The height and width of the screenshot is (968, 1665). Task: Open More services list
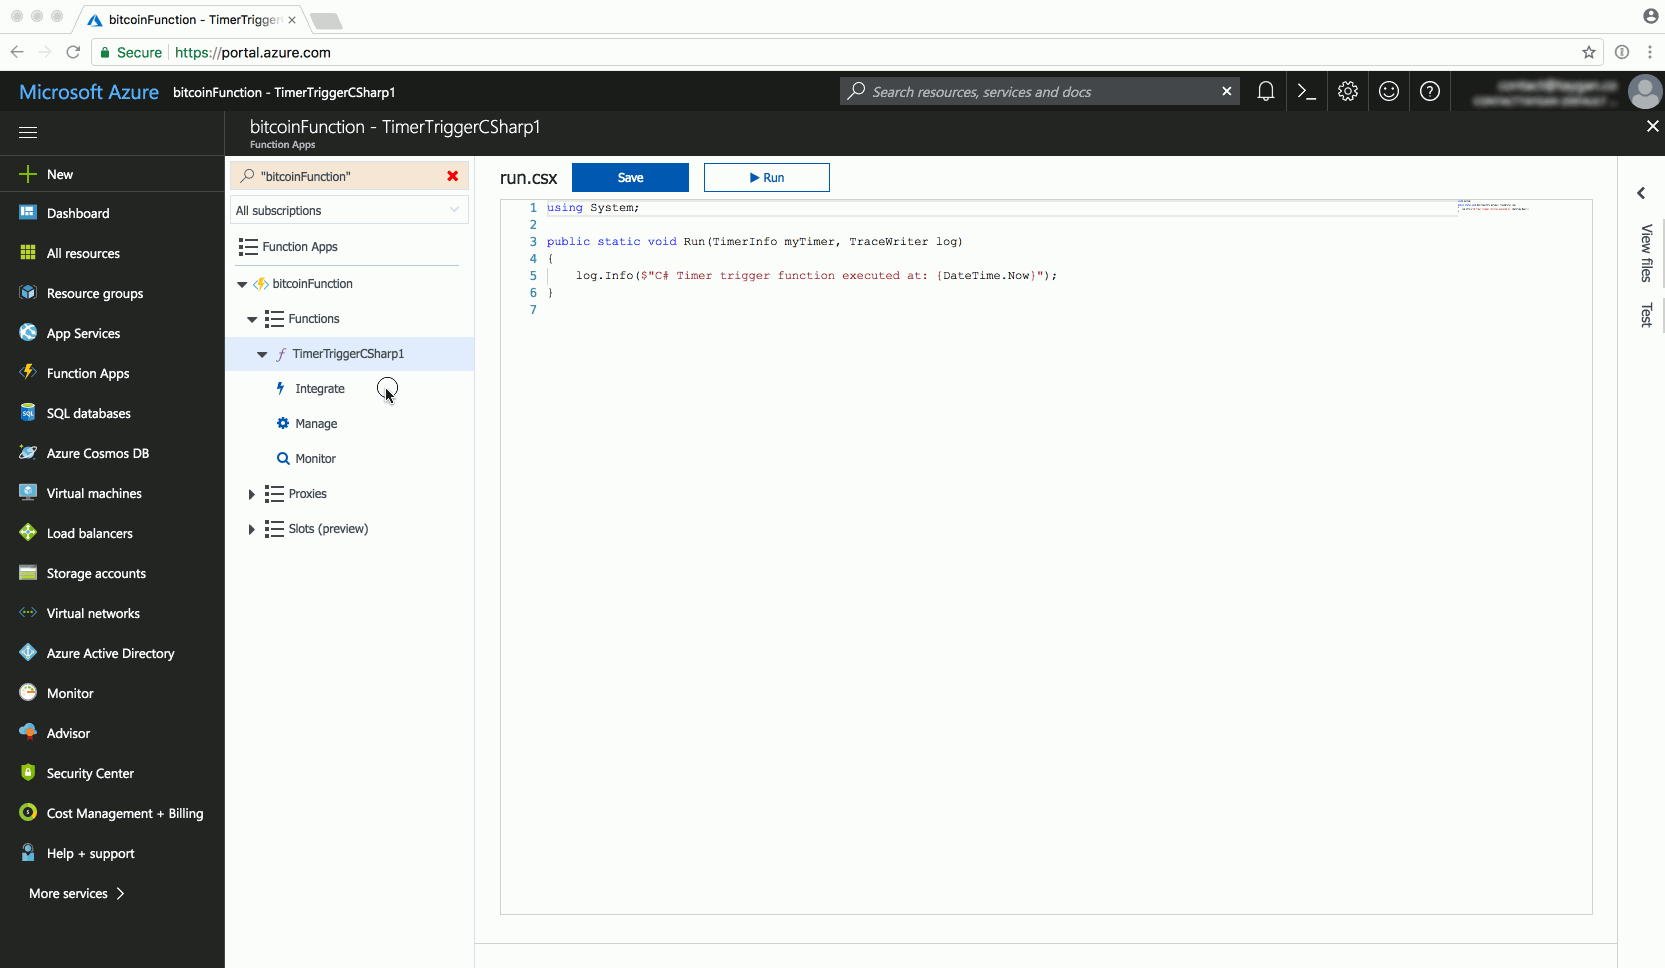[77, 893]
